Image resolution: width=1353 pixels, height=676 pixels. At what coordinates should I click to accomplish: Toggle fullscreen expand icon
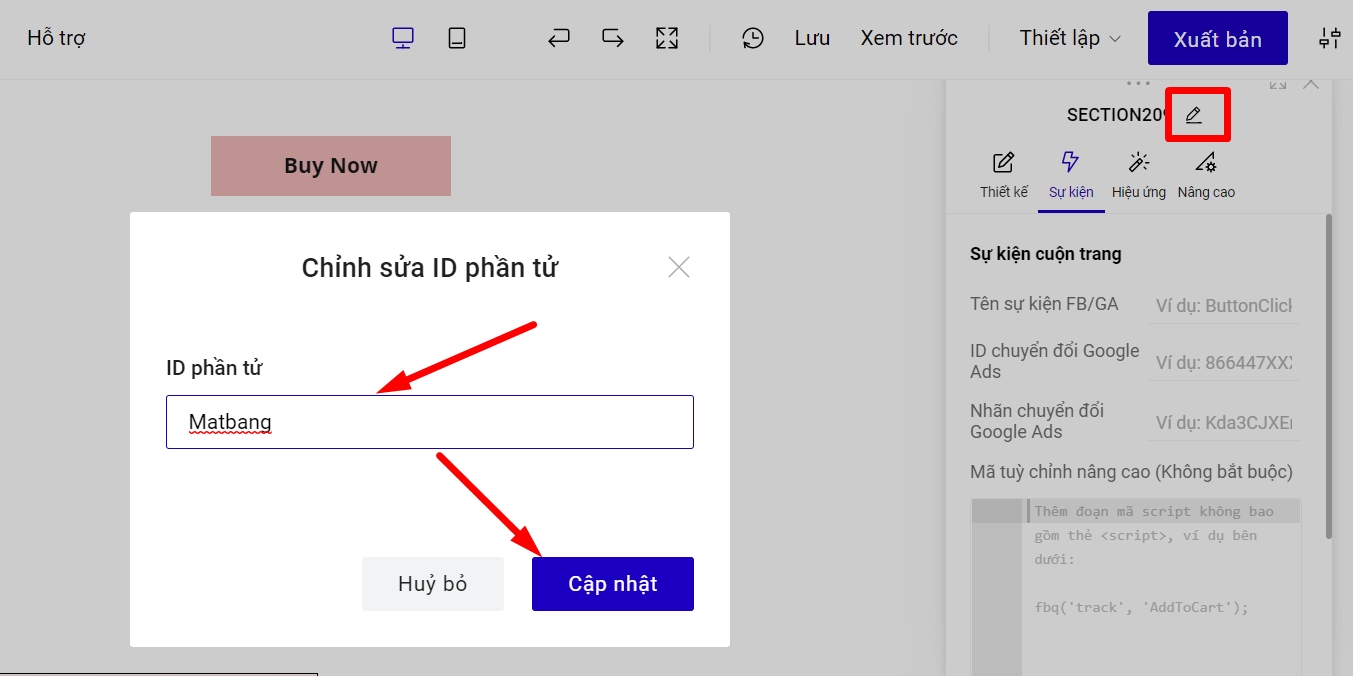coord(667,38)
